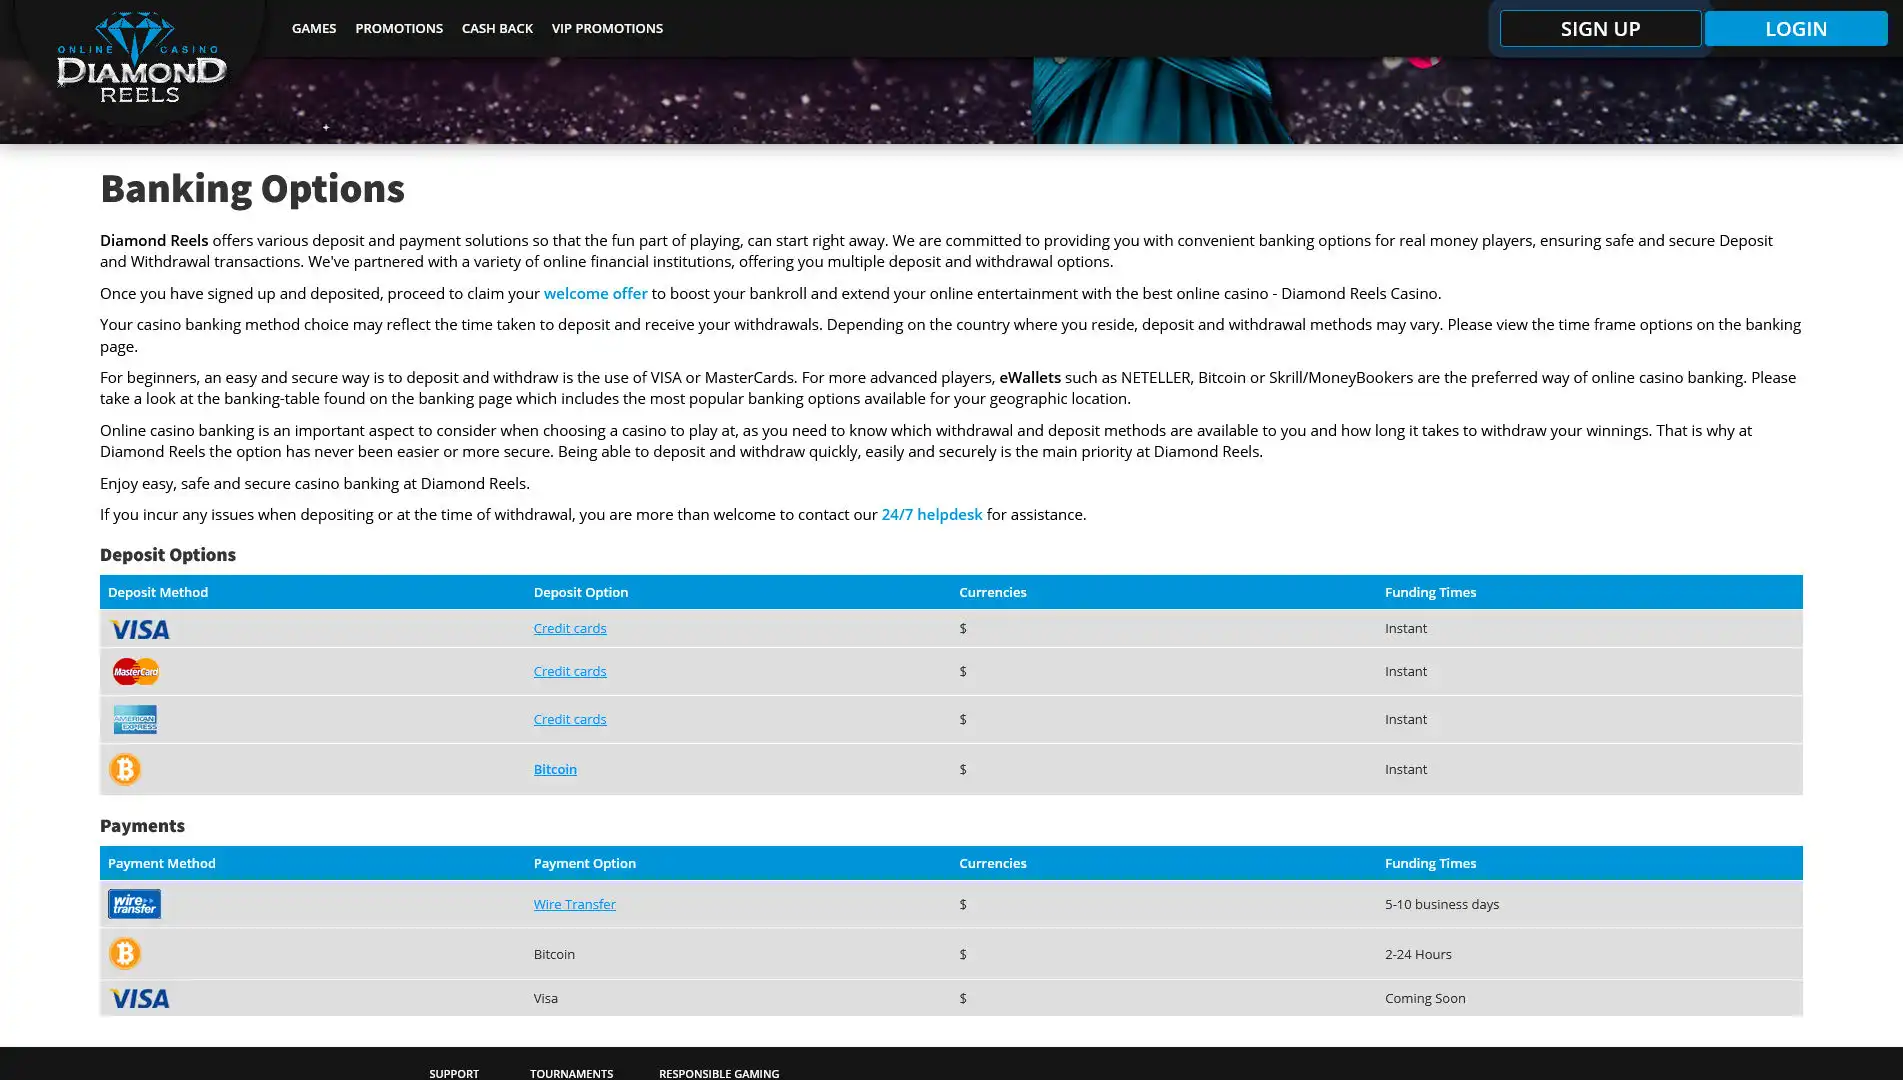Open the Promotions menu item
The image size is (1903, 1080).
coord(398,28)
